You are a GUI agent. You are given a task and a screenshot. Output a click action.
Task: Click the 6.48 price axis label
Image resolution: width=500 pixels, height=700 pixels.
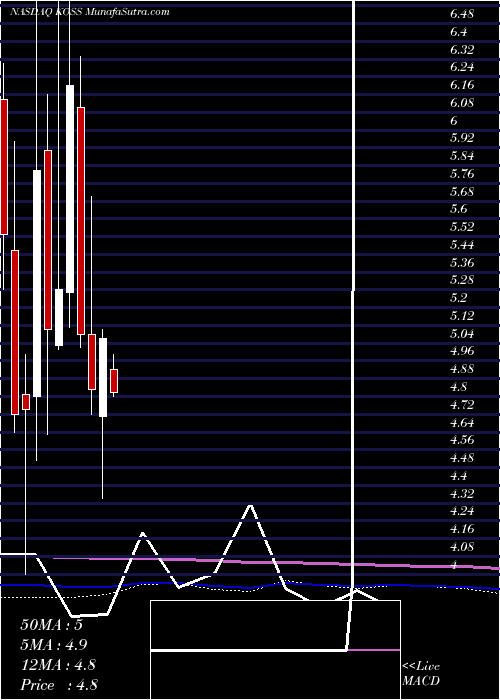462,14
